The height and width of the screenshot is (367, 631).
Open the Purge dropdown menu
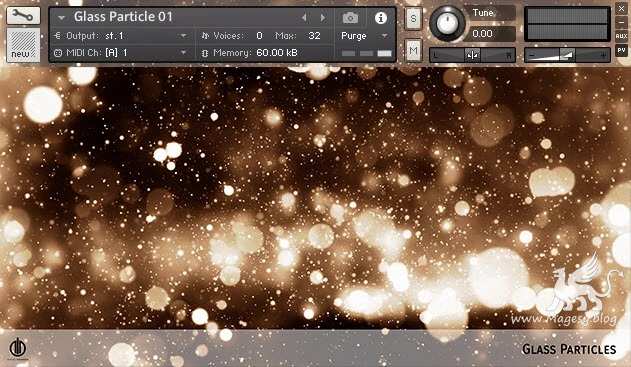[x=384, y=36]
